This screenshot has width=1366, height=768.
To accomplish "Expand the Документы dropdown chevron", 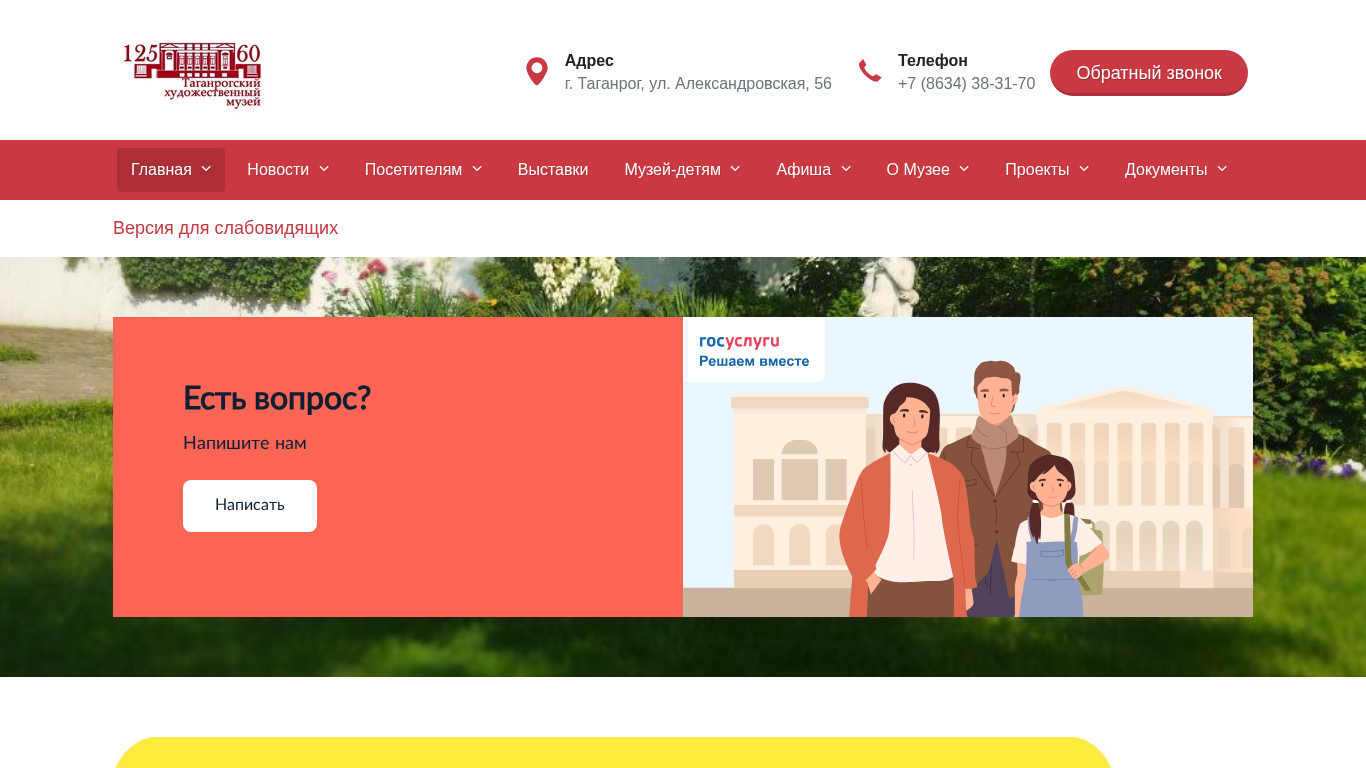I will tap(1222, 169).
